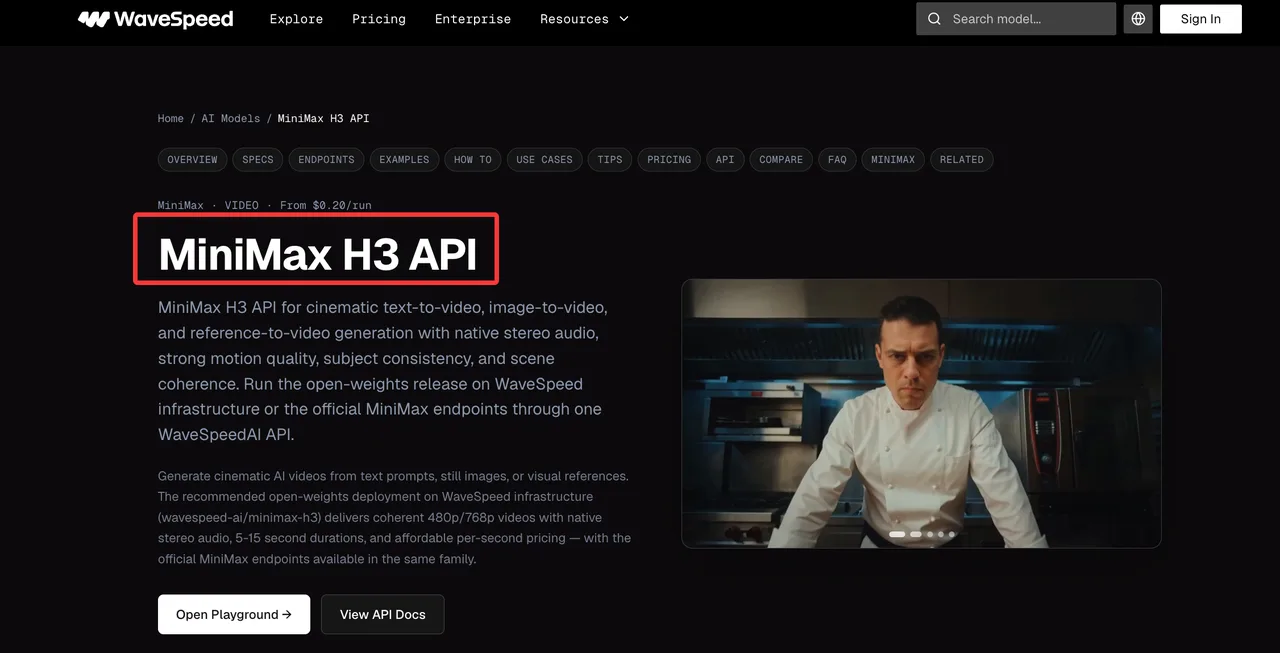Jump to the ENDPOINTS section pill

[x=326, y=159]
